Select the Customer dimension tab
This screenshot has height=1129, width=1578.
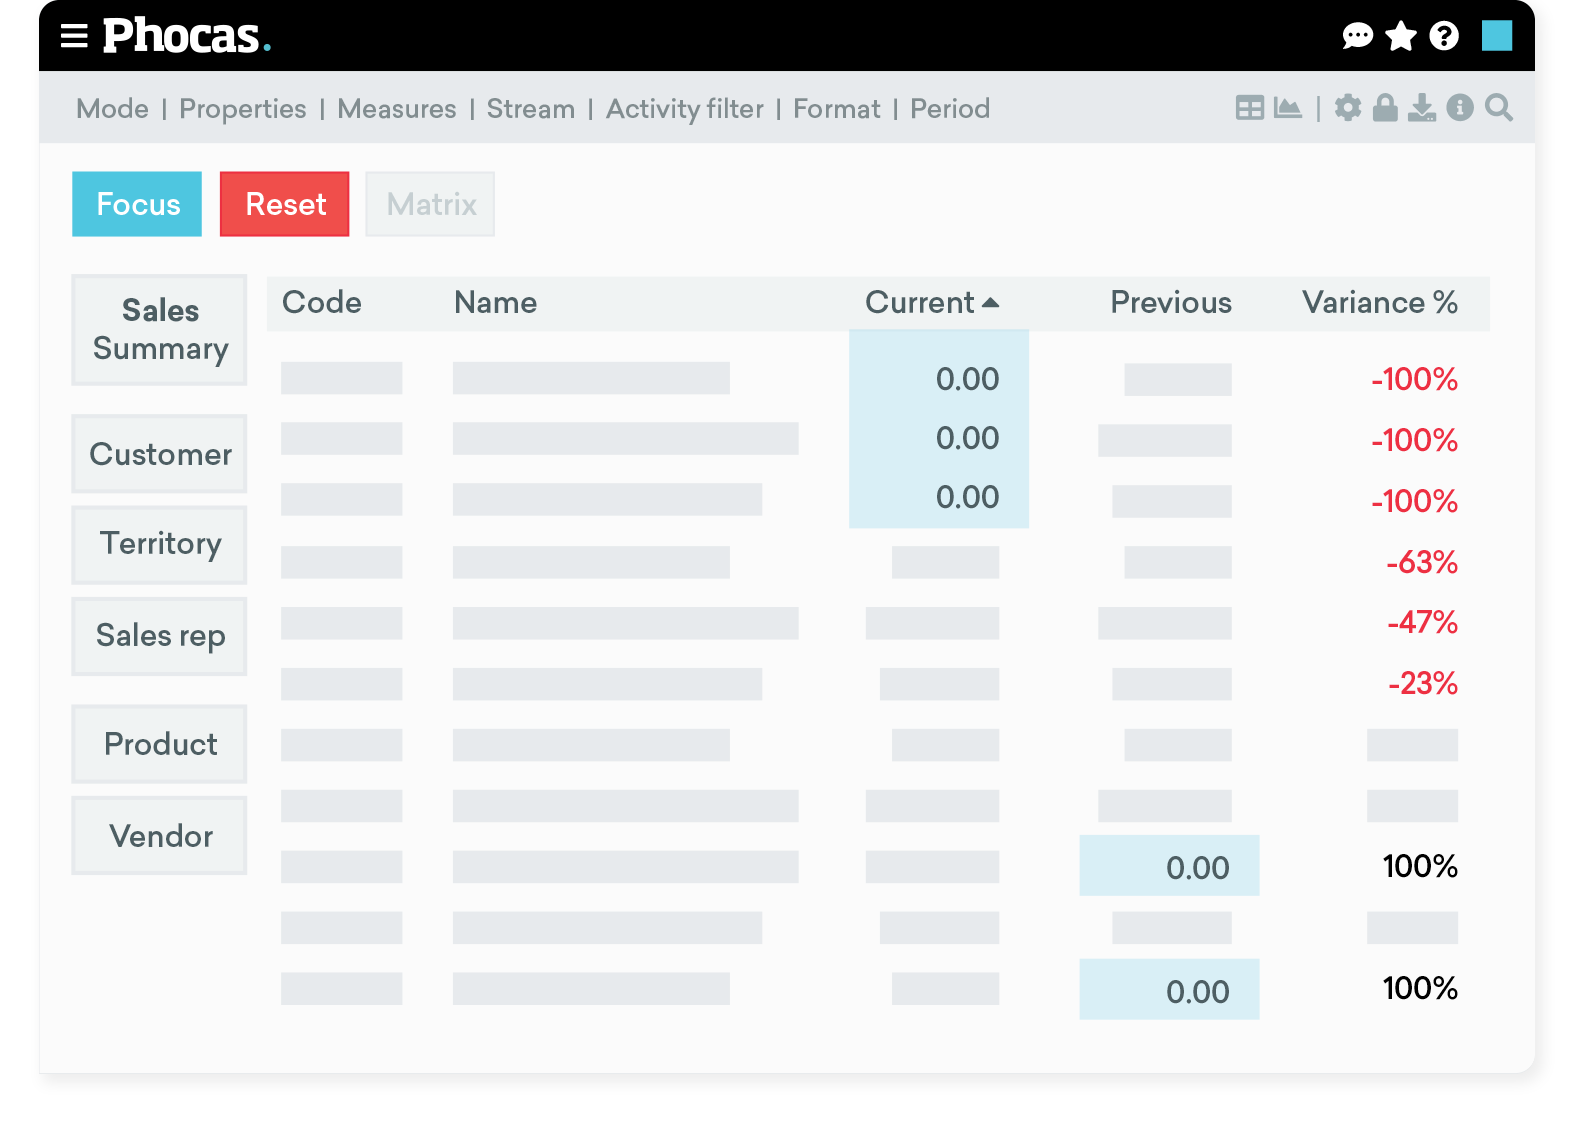[x=160, y=454]
